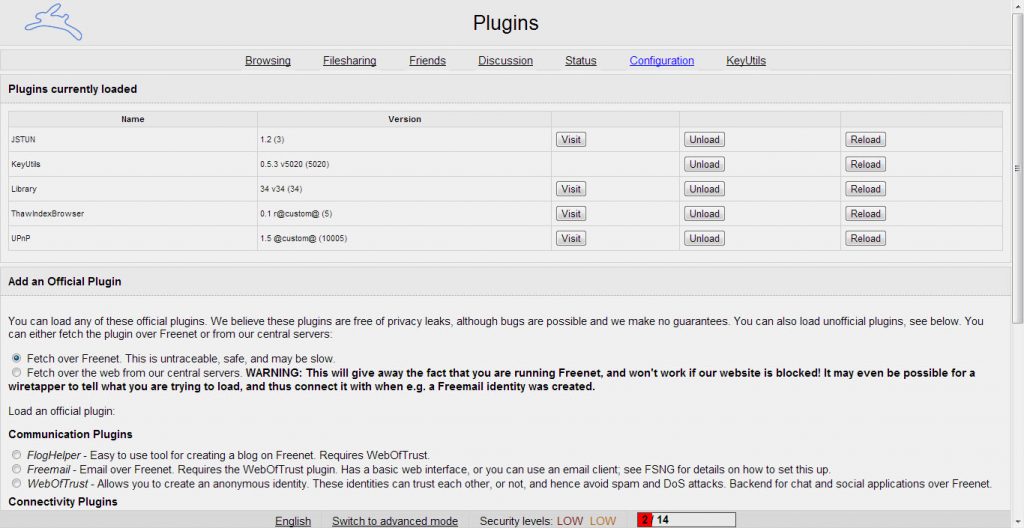The height and width of the screenshot is (528, 1024).
Task: Unload the JSTUN plugin
Action: tap(704, 140)
